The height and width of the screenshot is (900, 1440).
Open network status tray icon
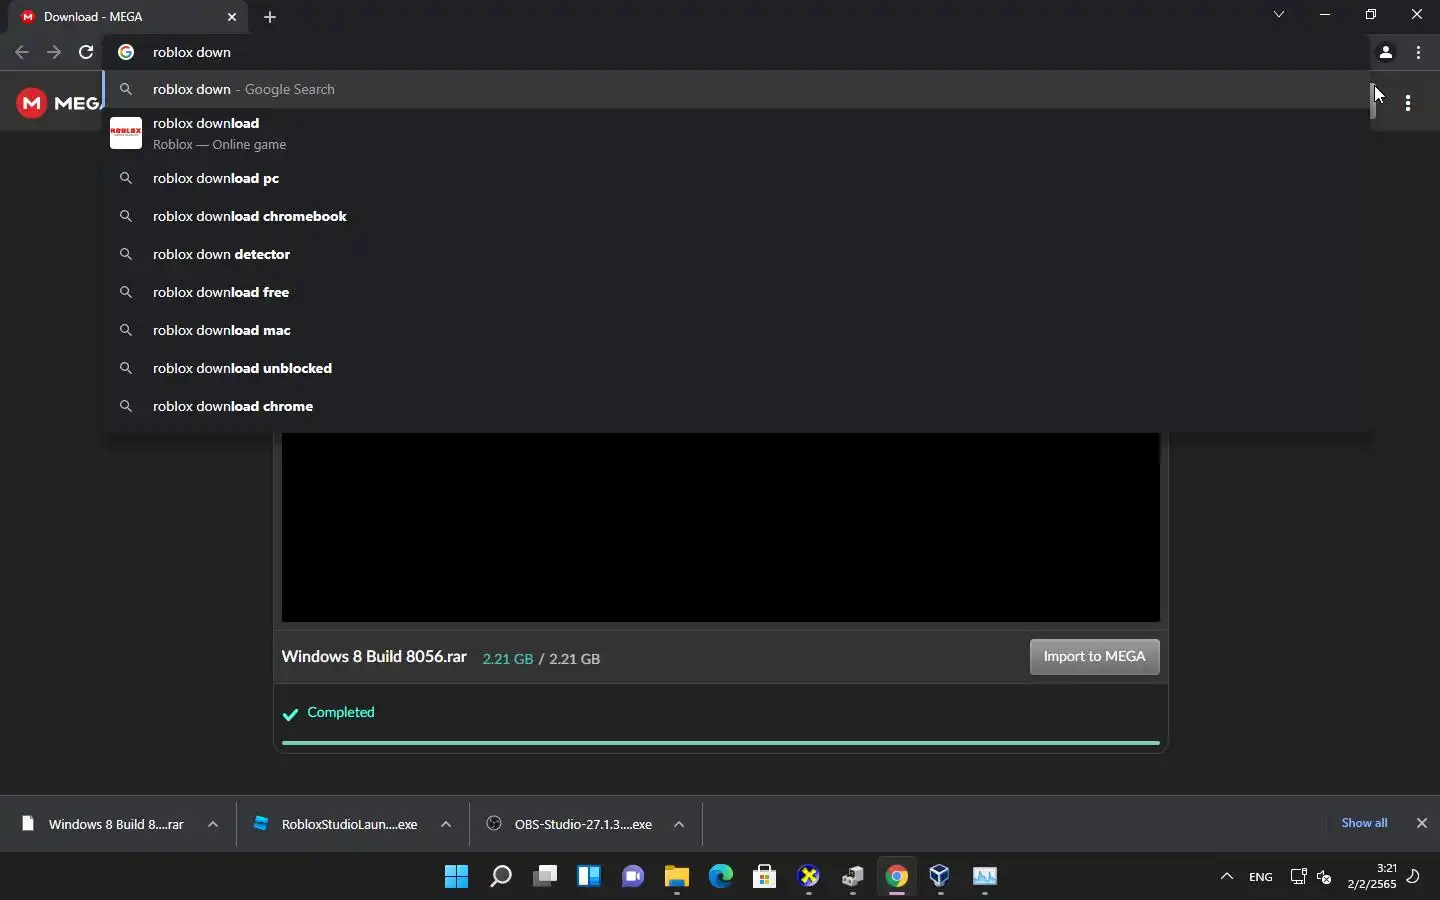(x=1299, y=877)
